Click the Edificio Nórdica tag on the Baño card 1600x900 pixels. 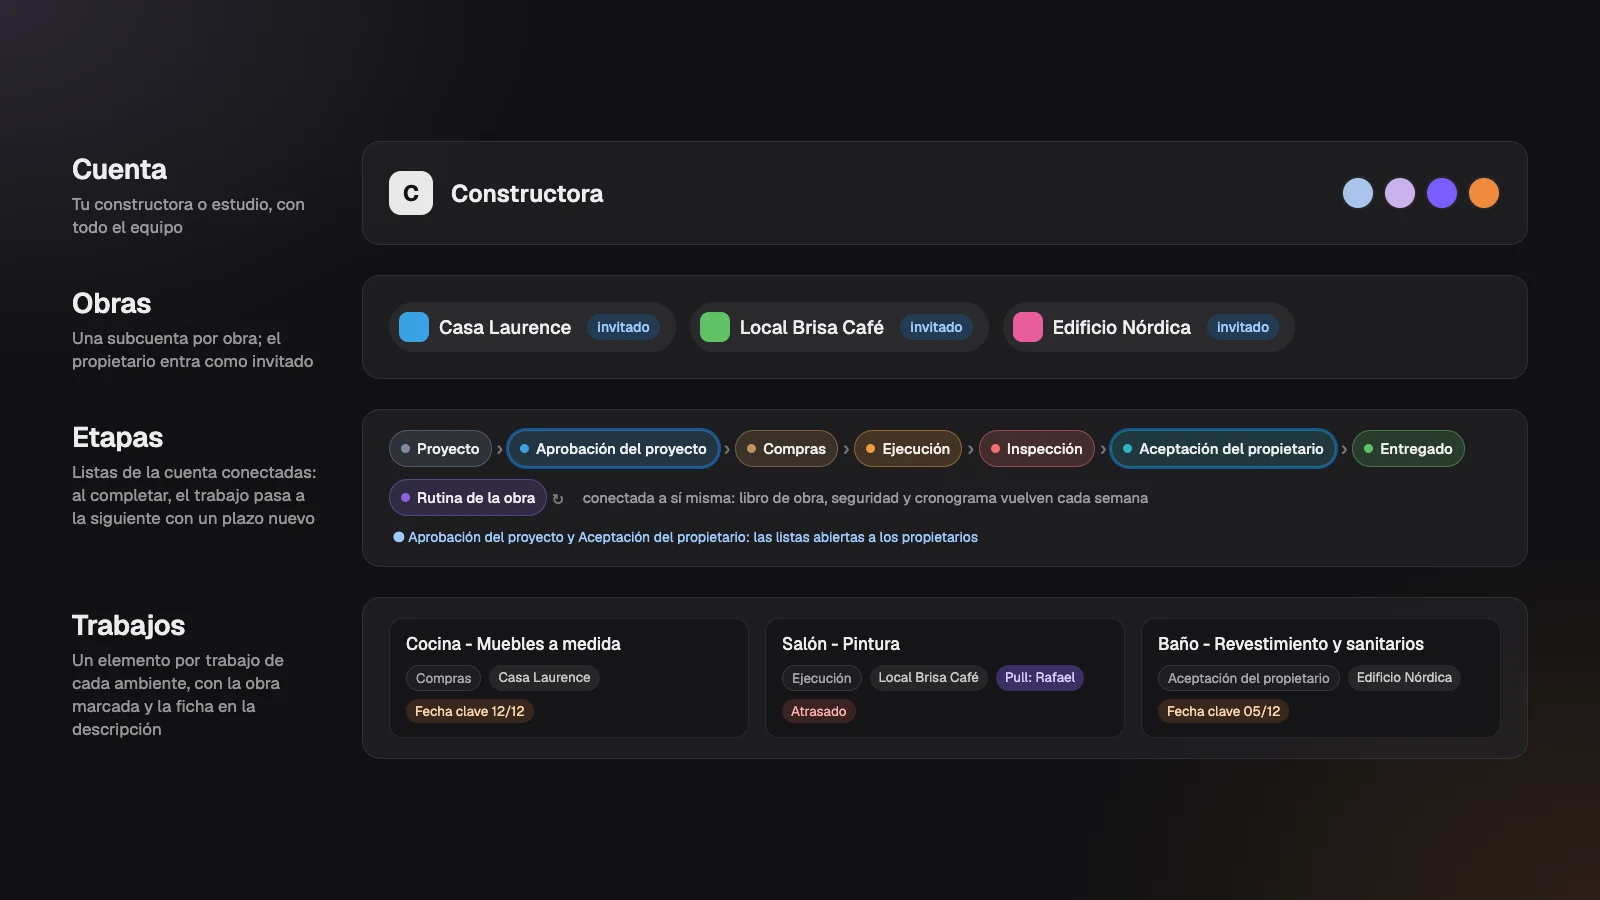coord(1404,678)
